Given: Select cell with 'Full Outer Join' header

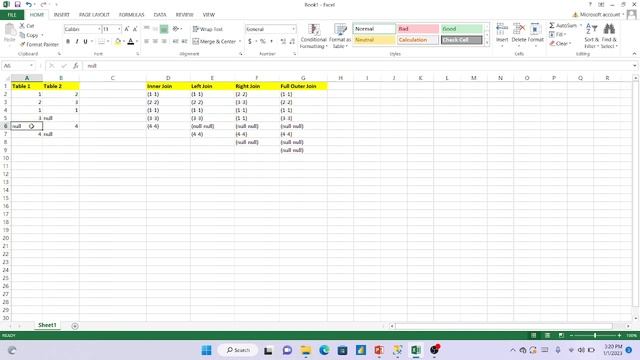Looking at the screenshot, I should click(x=303, y=86).
